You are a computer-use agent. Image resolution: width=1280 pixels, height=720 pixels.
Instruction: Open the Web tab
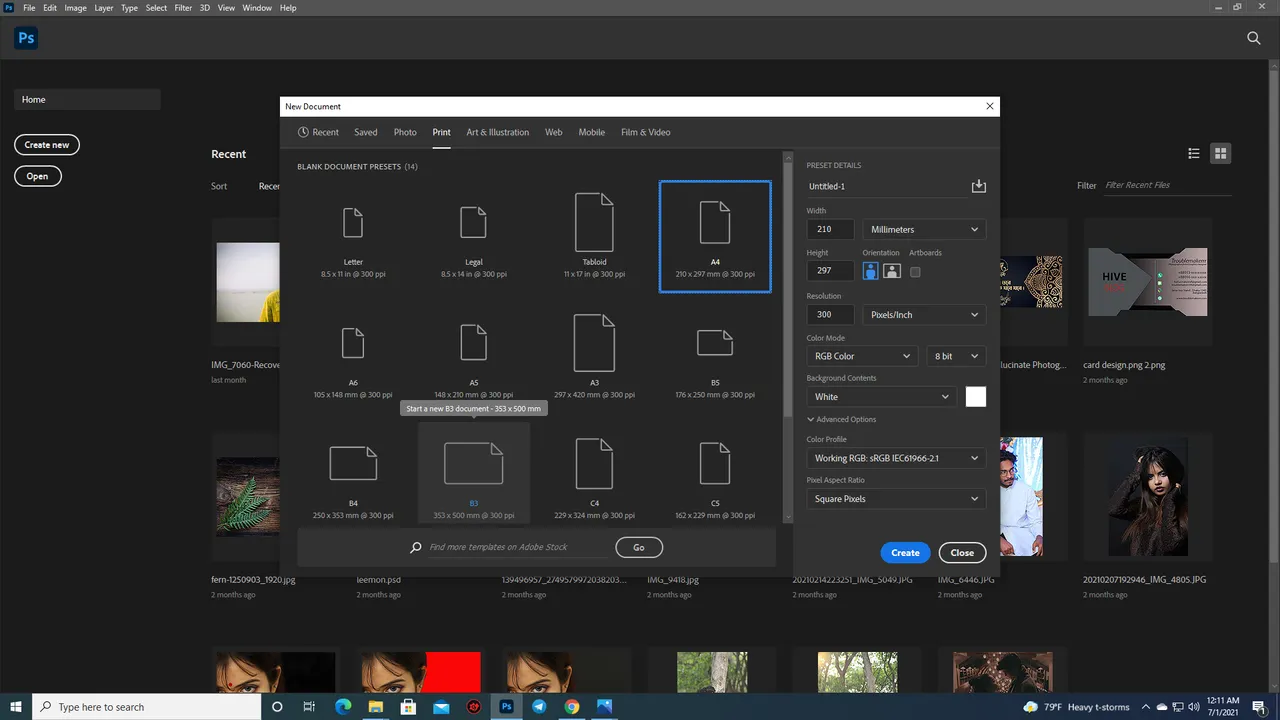[x=553, y=132]
